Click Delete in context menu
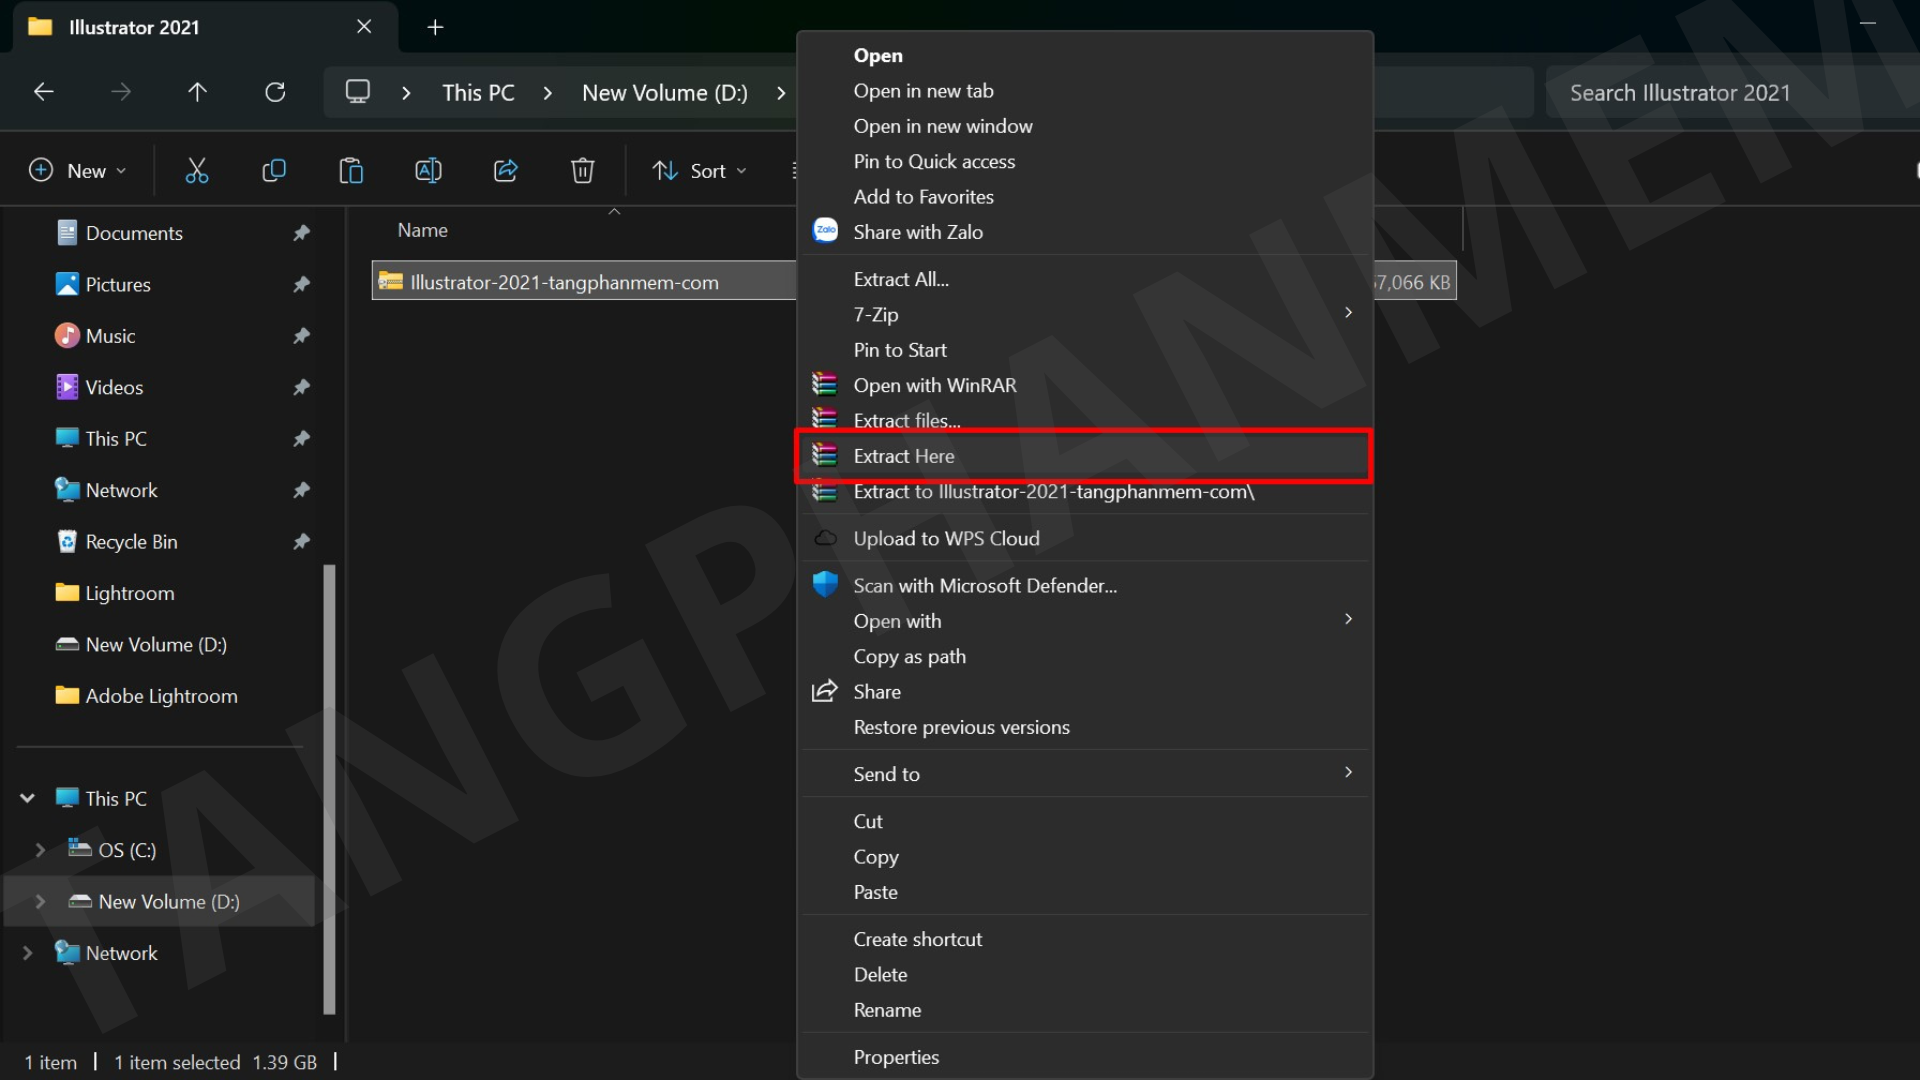Screen dimensions: 1920x1080 tap(1084, 974)
